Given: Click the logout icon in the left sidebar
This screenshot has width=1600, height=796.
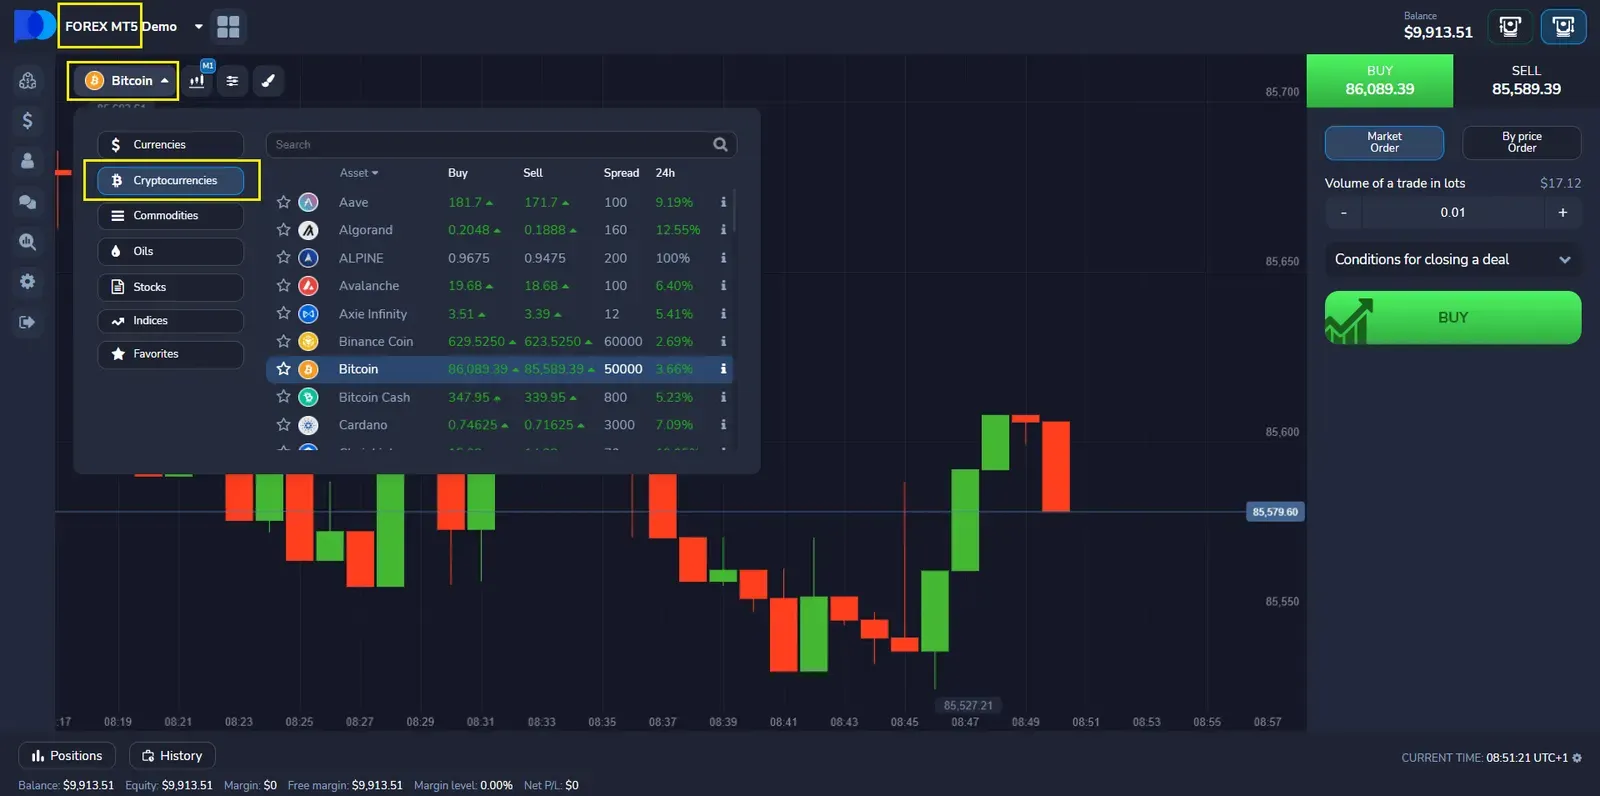Looking at the screenshot, I should click(x=27, y=322).
